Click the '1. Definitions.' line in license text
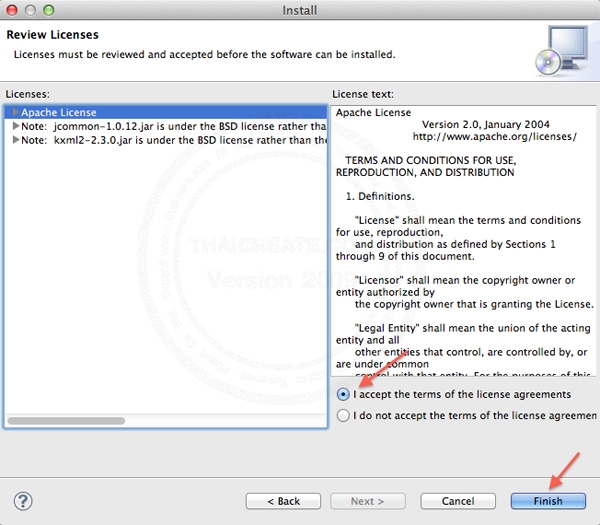600x525 pixels. (380, 196)
